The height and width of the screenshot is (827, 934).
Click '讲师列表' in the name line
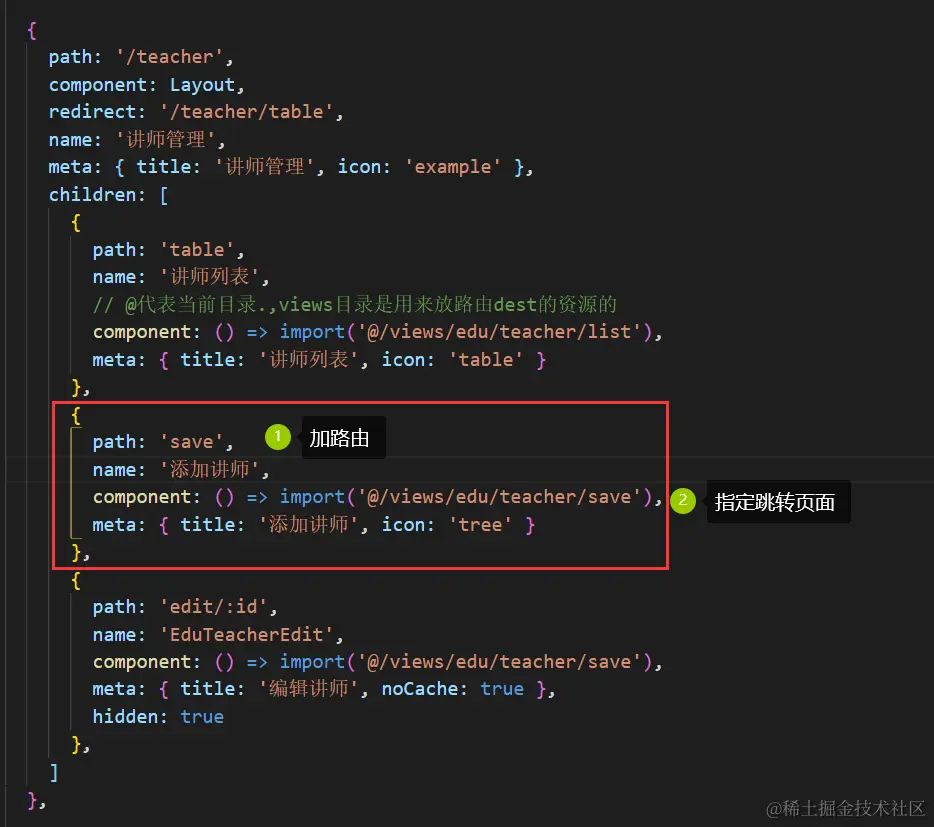point(210,276)
